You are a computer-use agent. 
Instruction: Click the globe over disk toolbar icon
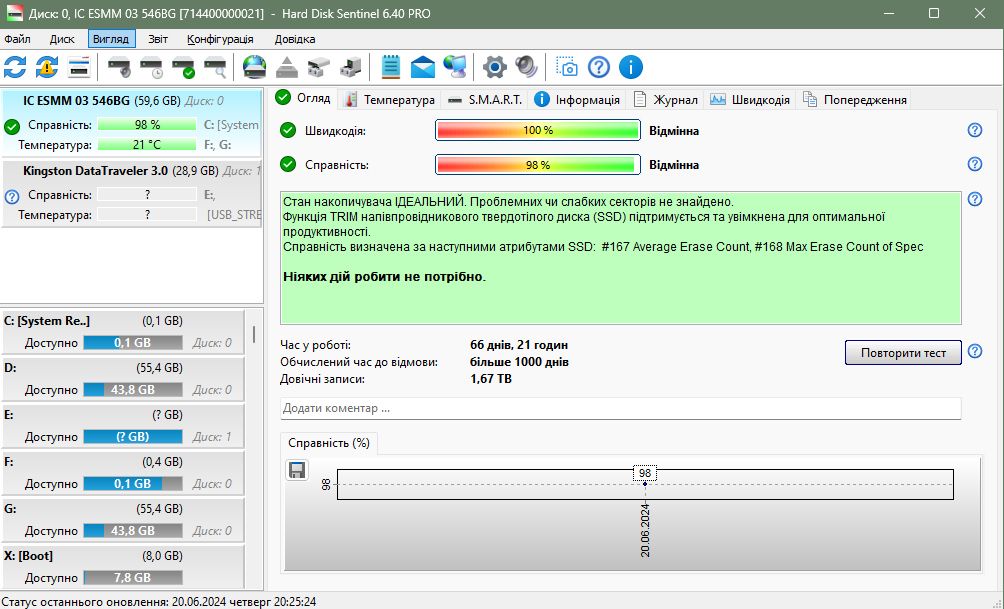(254, 67)
